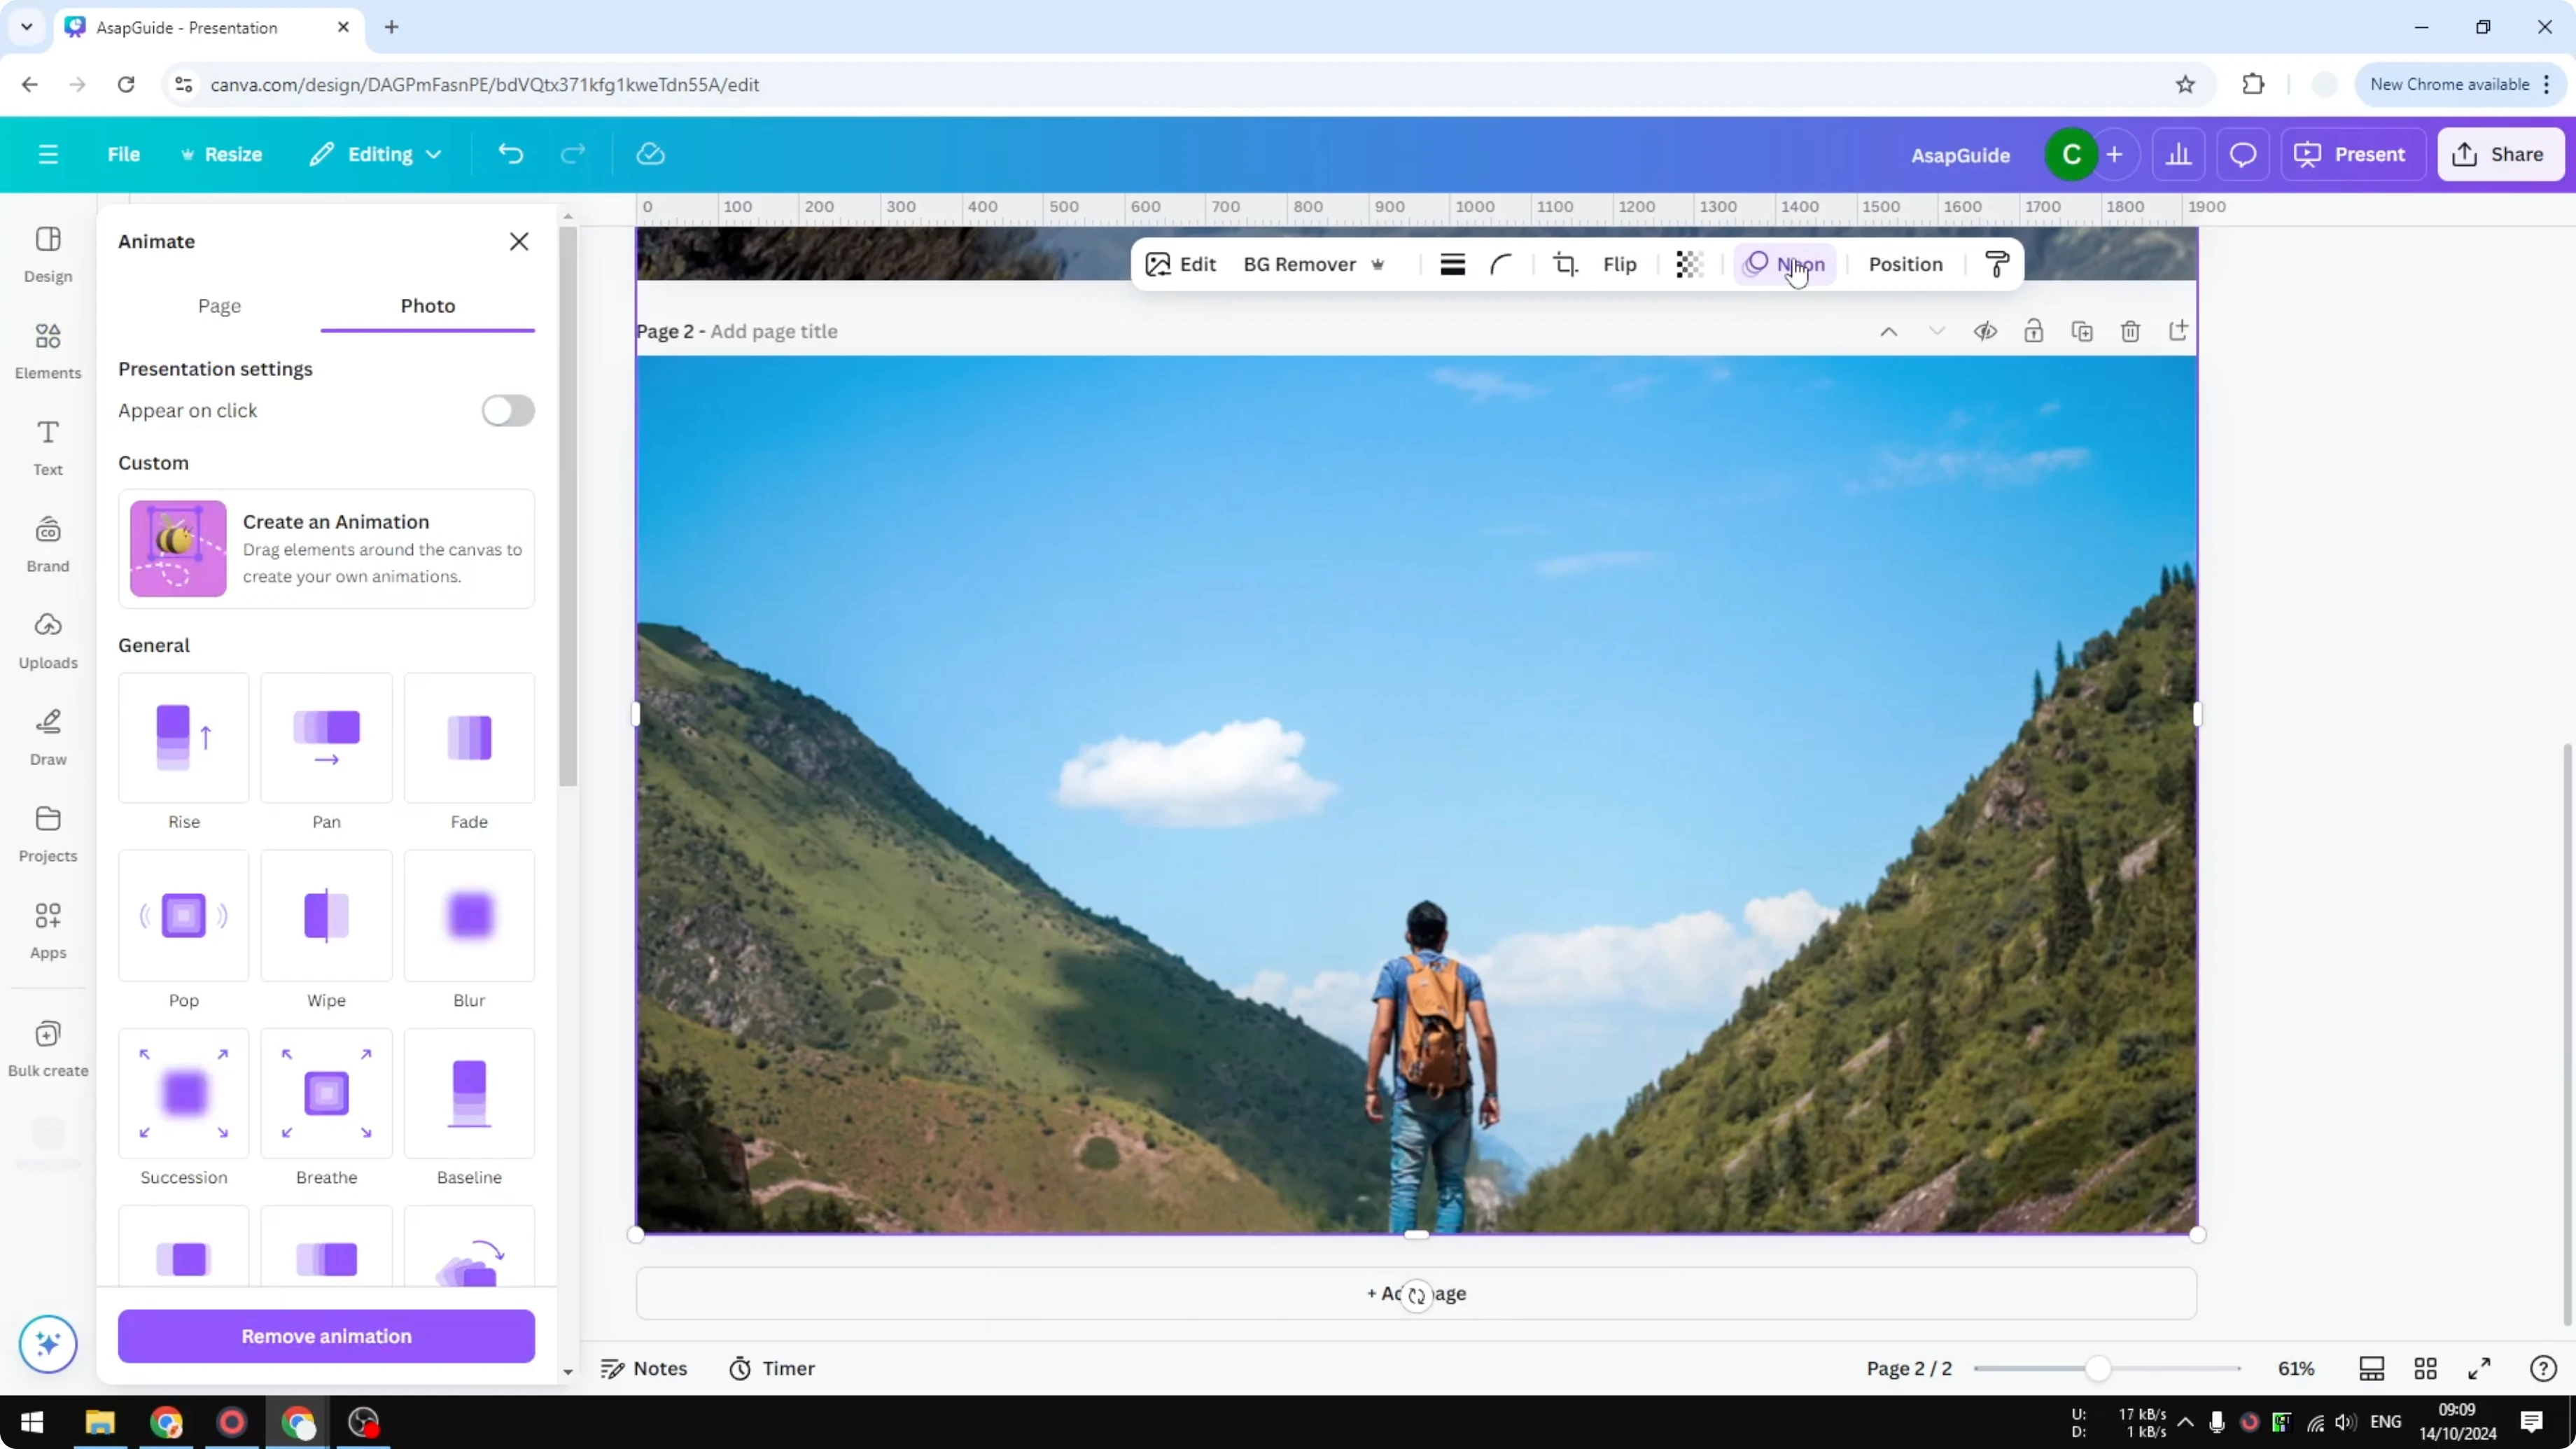The height and width of the screenshot is (1449, 2576).
Task: Lock page 2 with the padlock icon
Action: click(2034, 331)
